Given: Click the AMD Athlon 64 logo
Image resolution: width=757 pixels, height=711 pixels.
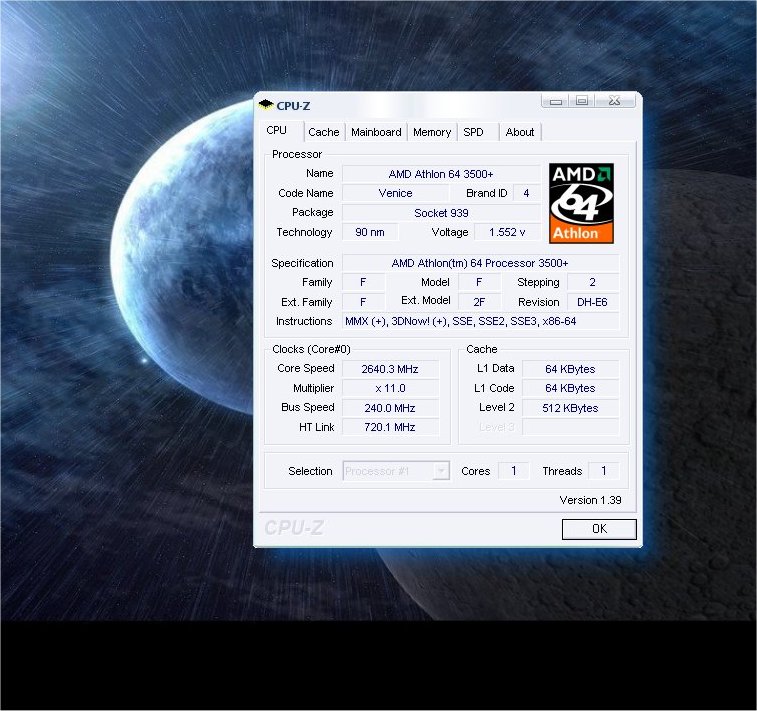Looking at the screenshot, I should [581, 203].
